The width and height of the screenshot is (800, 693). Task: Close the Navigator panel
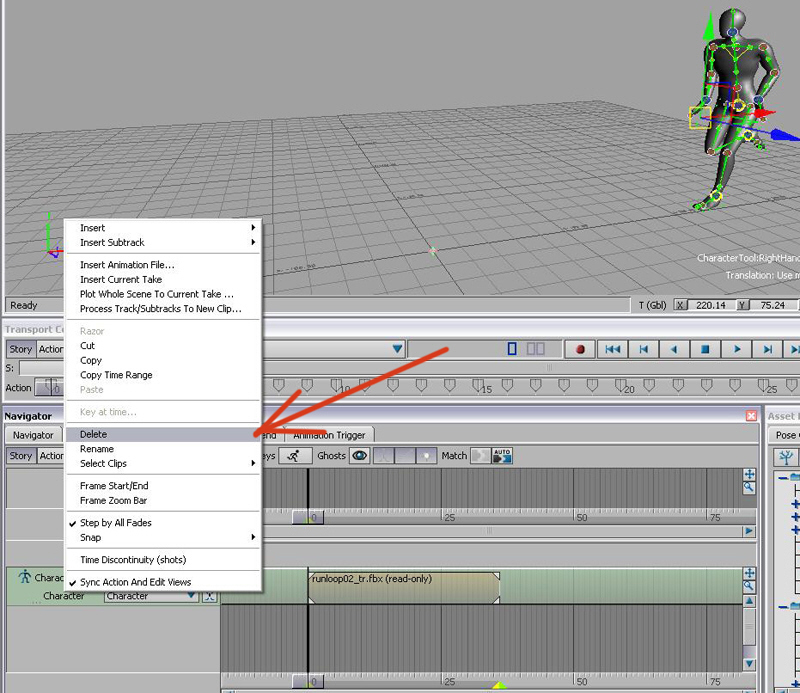[751, 415]
